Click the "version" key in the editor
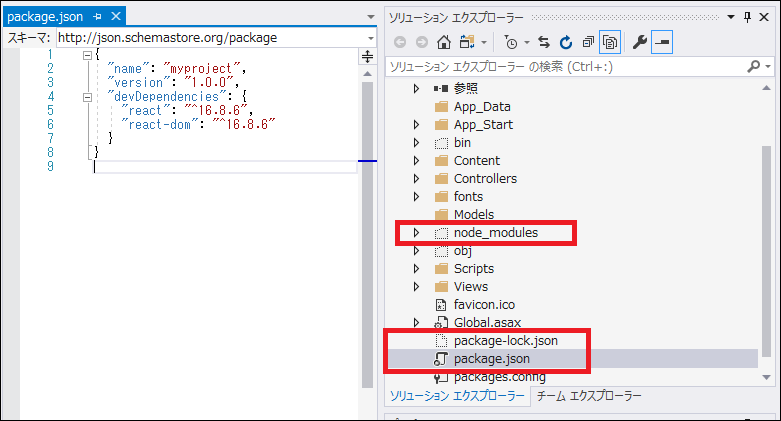Viewport: 781px width, 421px height. click(x=138, y=82)
